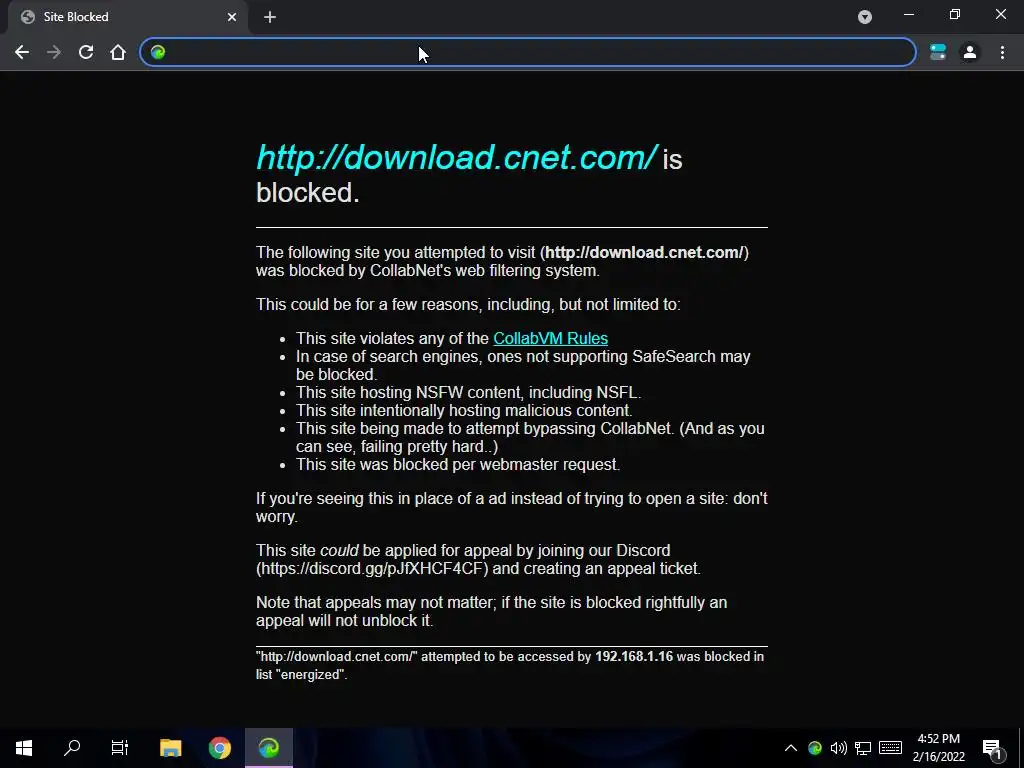Minimize the browser window
Viewport: 1024px width, 768px height.
pos(908,14)
